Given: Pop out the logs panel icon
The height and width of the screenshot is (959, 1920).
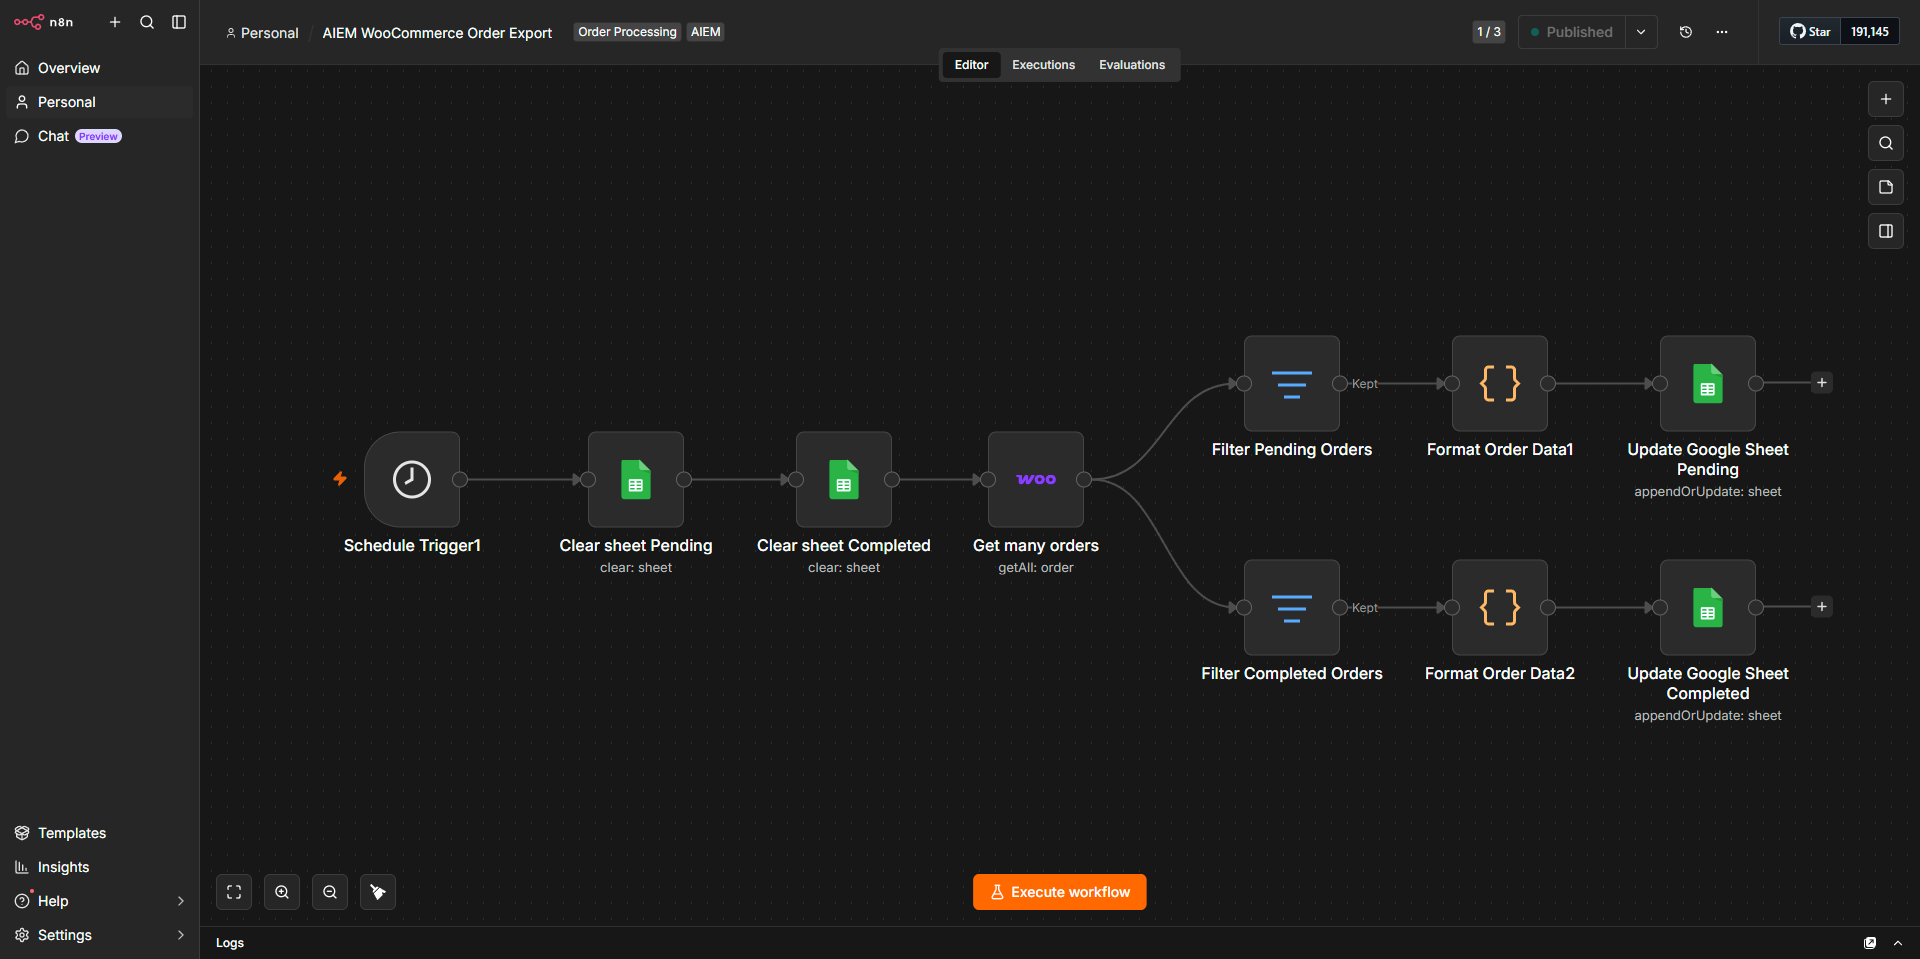Looking at the screenshot, I should [x=1870, y=943].
